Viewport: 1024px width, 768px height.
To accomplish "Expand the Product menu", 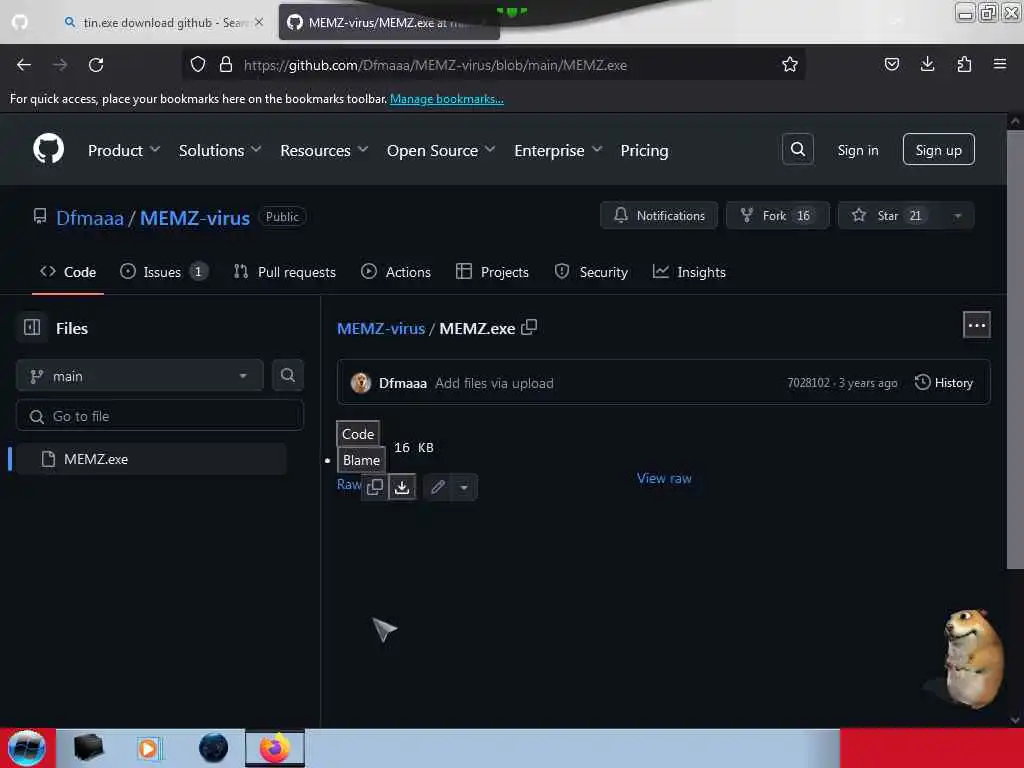I will [123, 151].
